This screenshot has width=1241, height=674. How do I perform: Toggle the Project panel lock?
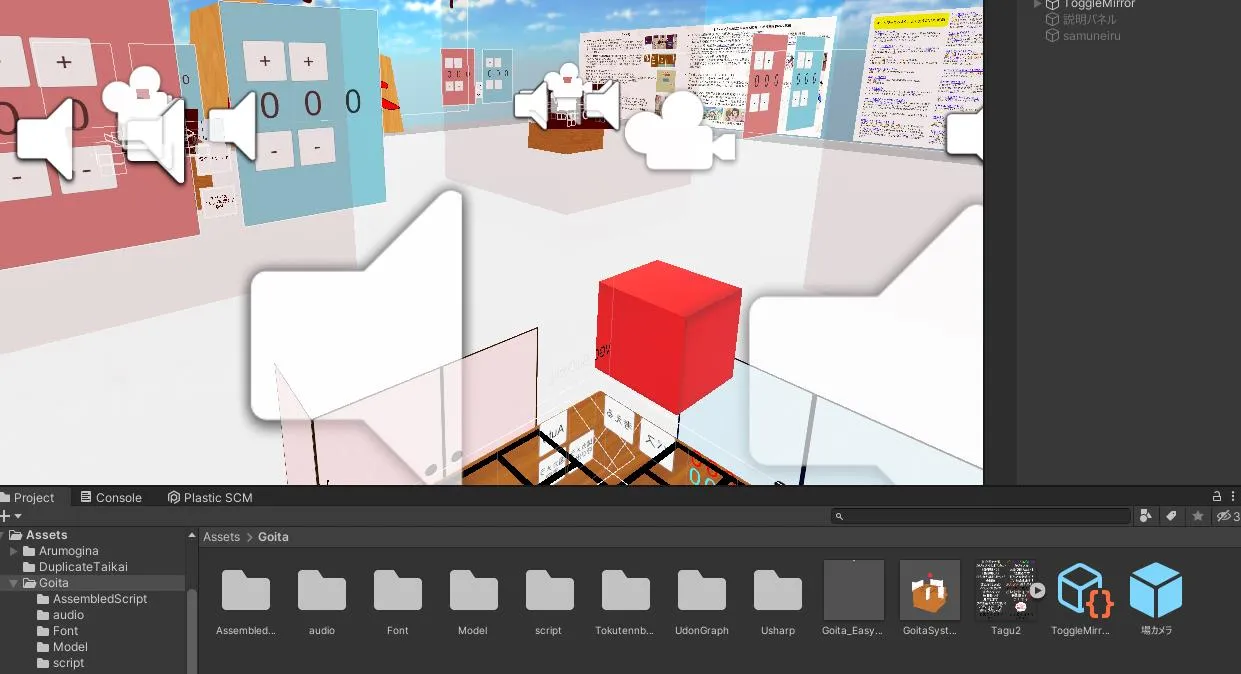tap(1217, 496)
